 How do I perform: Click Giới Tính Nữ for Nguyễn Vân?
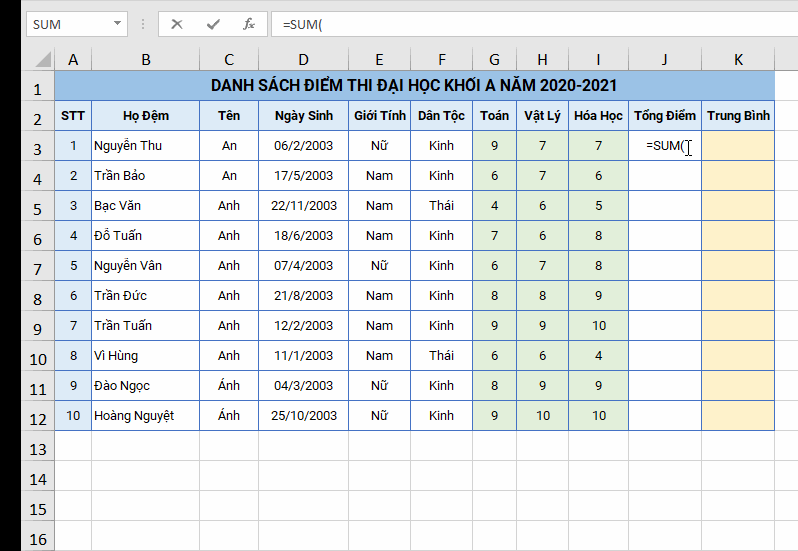point(380,266)
